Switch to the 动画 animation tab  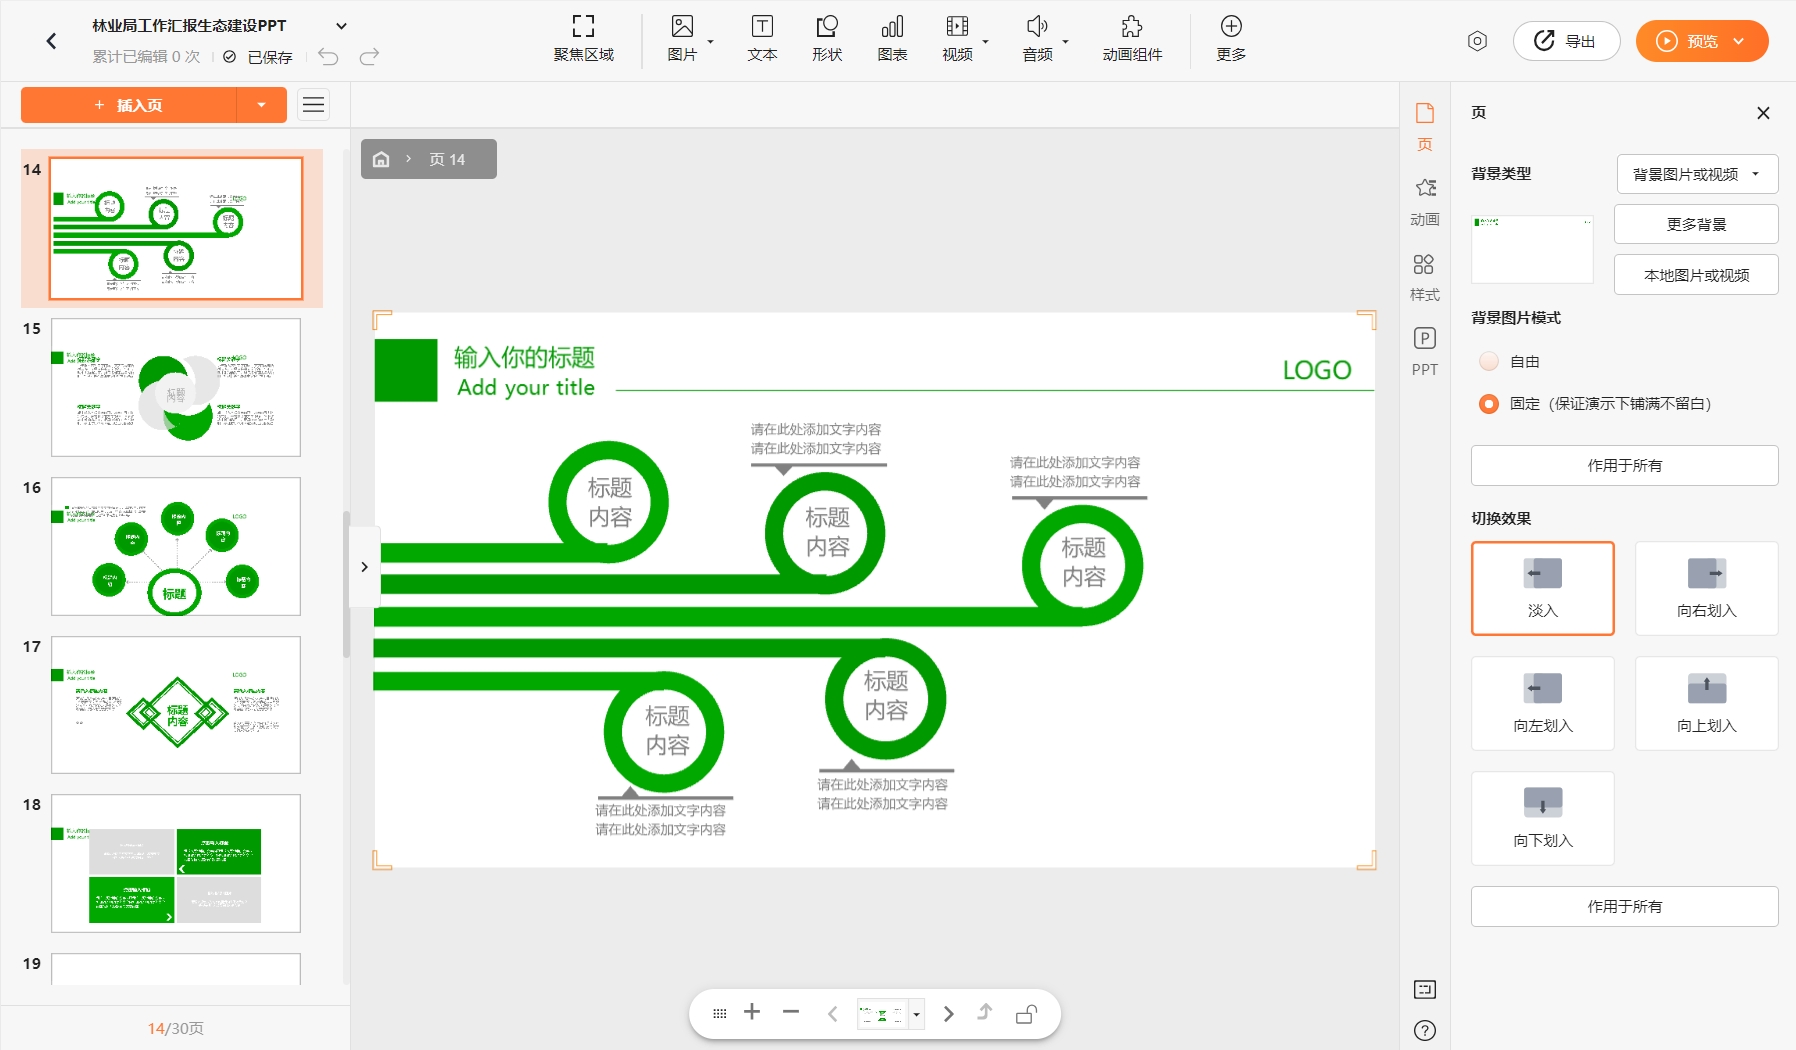(x=1425, y=202)
